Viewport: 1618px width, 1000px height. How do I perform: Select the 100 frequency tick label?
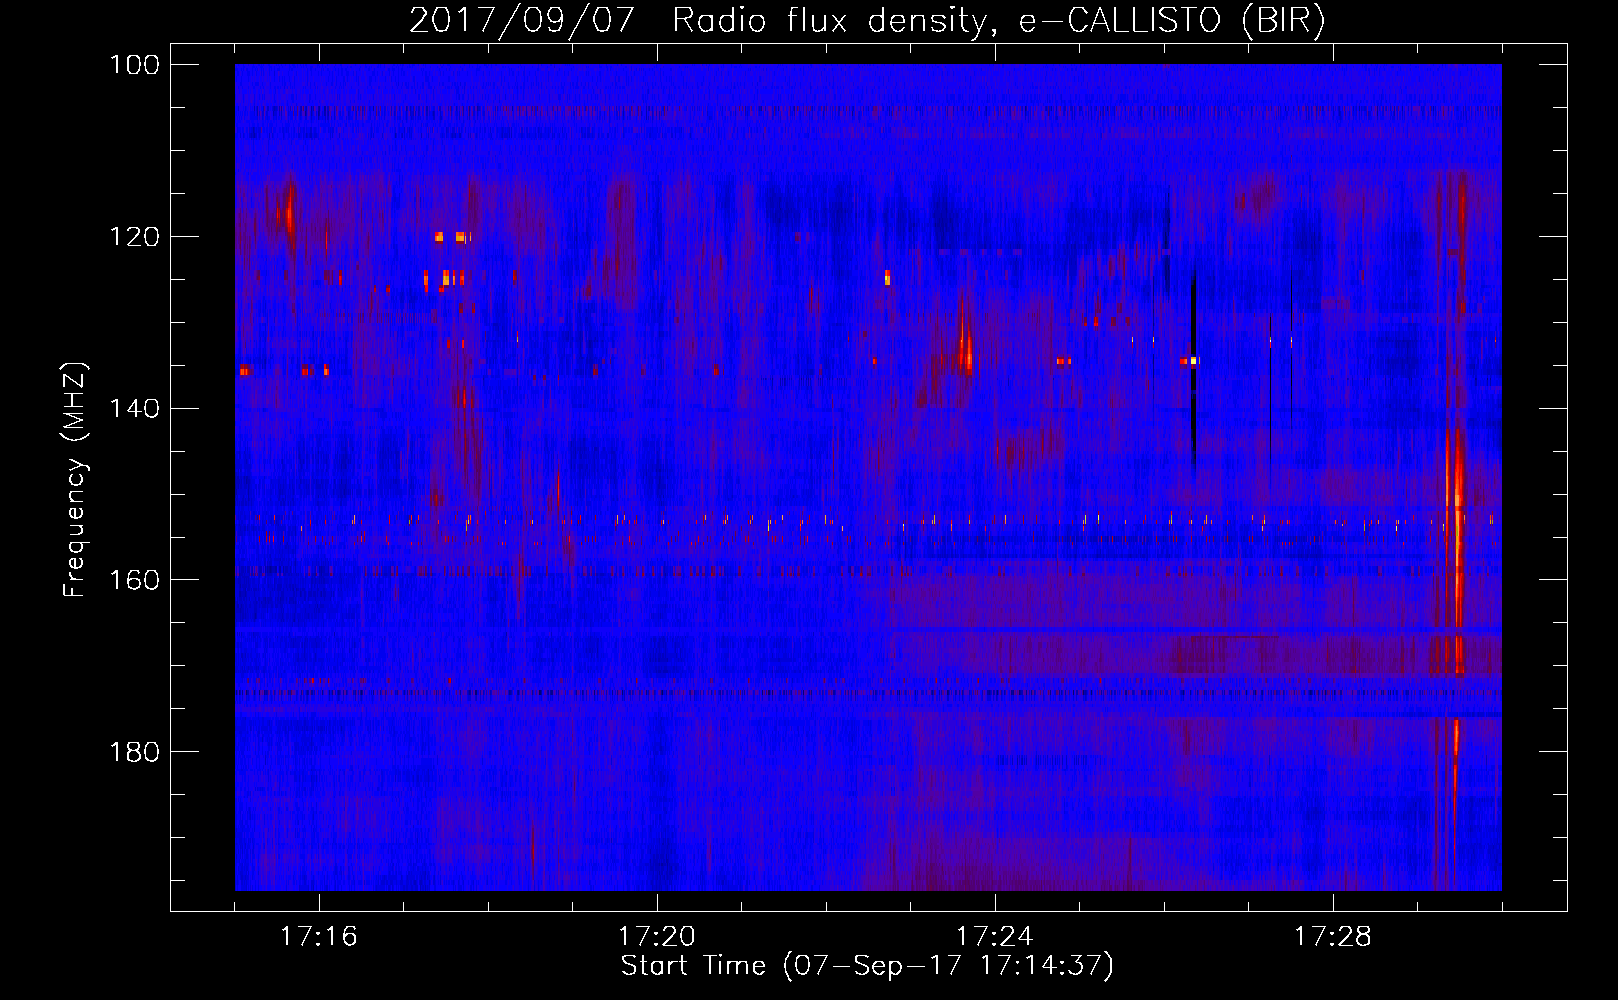pyautogui.click(x=136, y=65)
